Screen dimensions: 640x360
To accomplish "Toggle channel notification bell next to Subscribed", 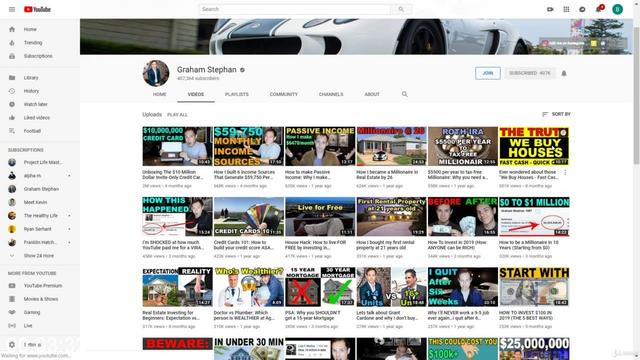I will [564, 73].
